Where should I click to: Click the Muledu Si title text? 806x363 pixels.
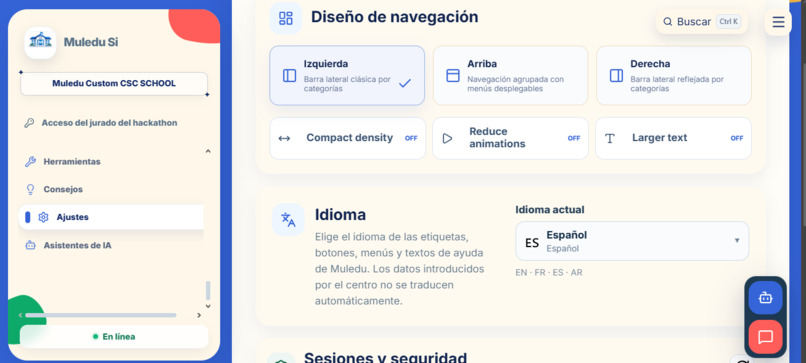pos(91,42)
